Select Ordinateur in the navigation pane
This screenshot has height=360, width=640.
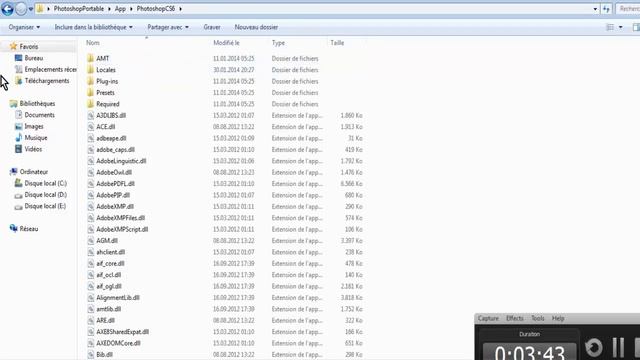pos(33,172)
